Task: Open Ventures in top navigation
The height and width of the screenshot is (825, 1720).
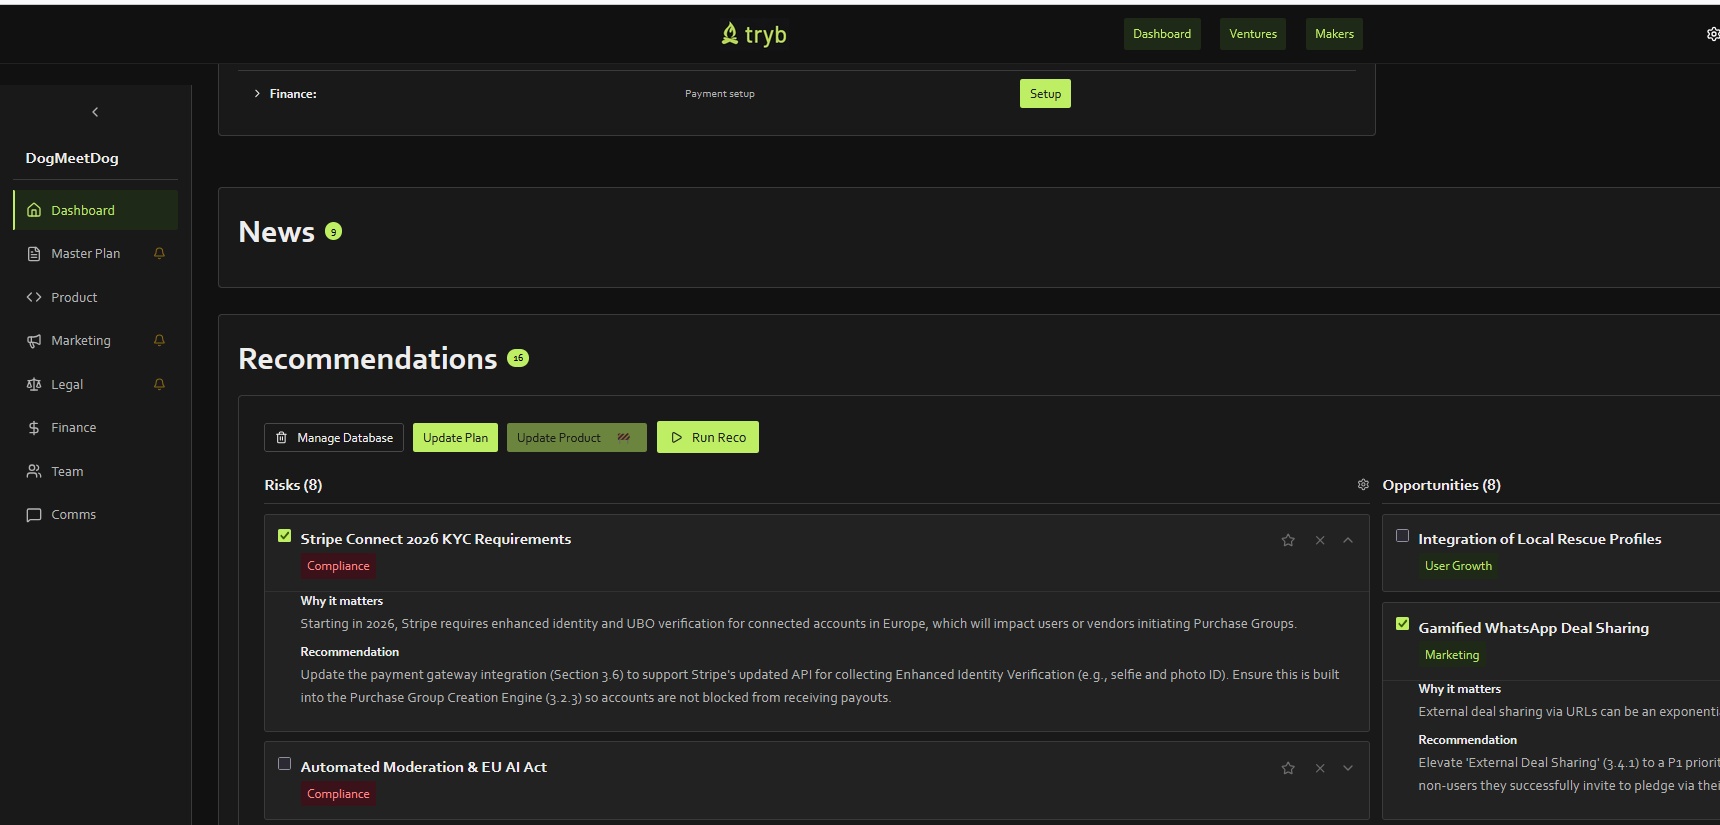Action: tap(1253, 34)
